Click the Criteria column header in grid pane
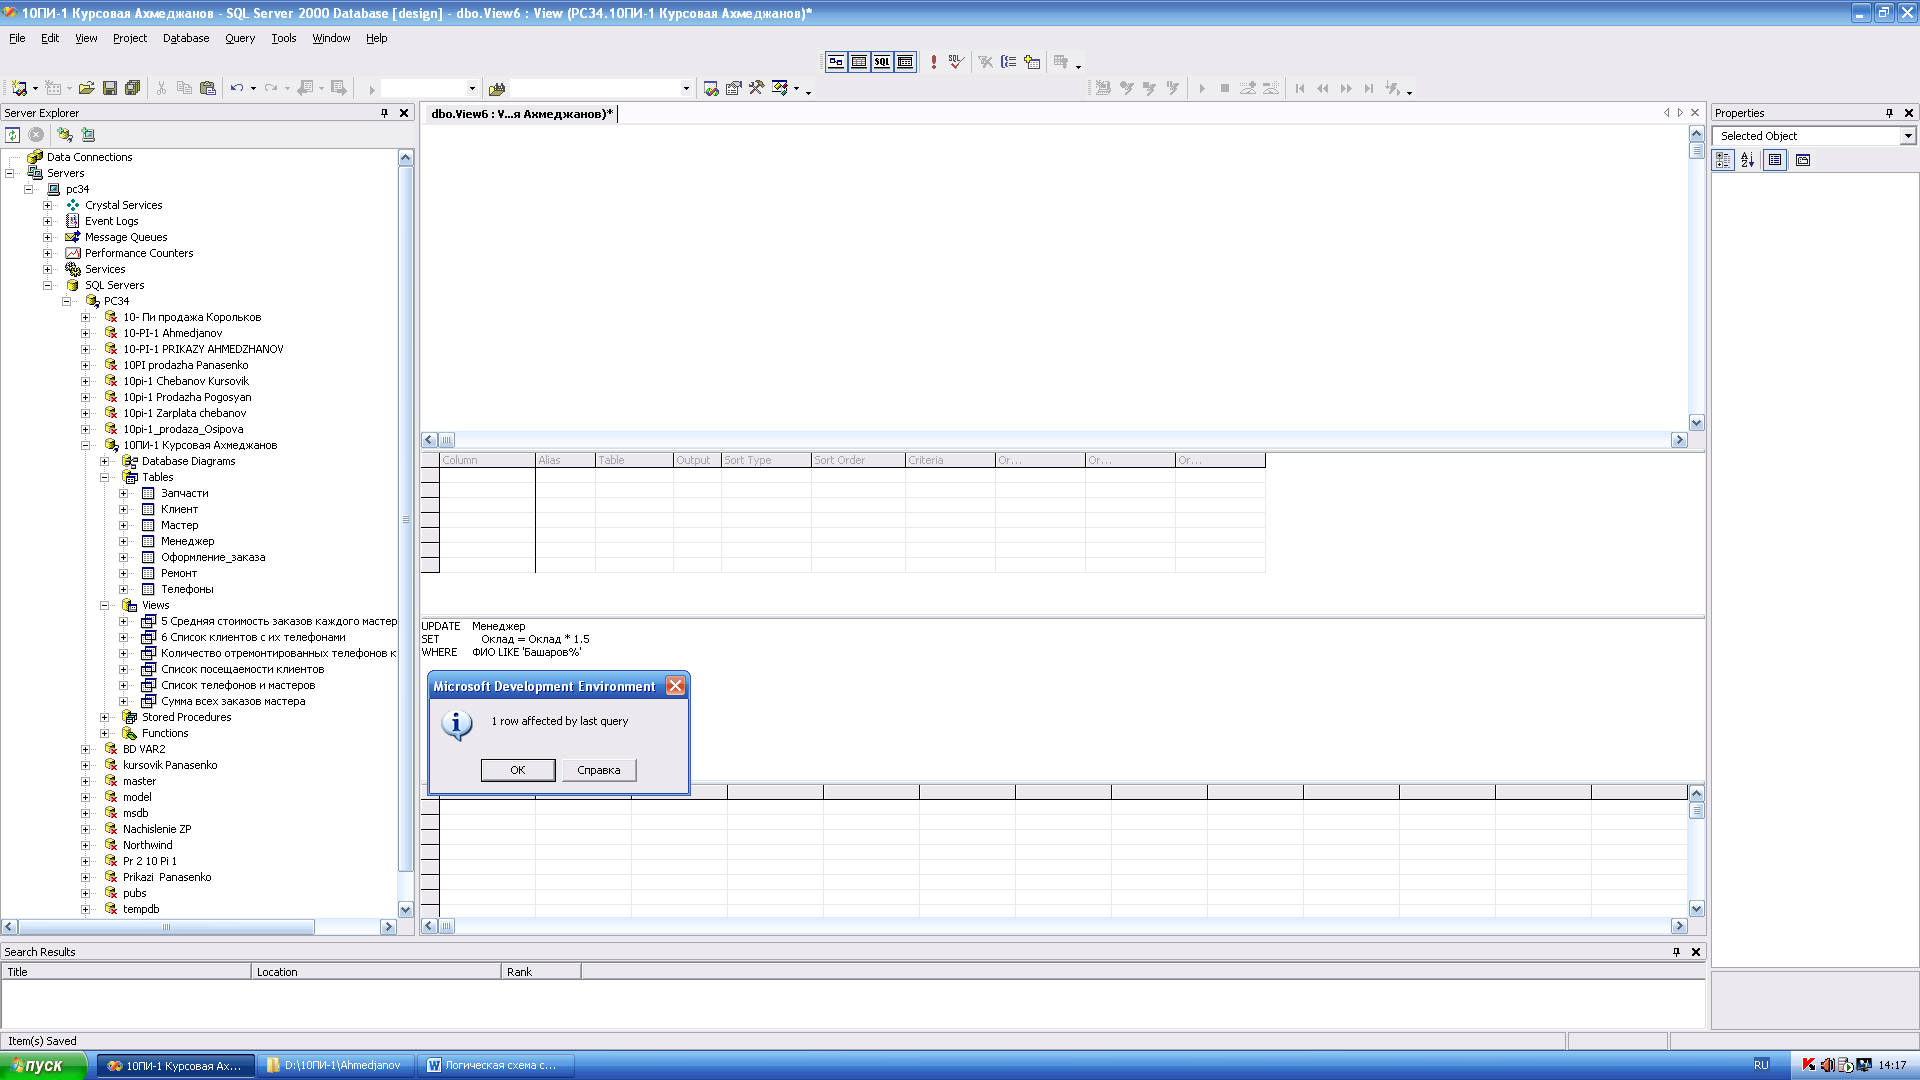This screenshot has width=1920, height=1080. 950,460
